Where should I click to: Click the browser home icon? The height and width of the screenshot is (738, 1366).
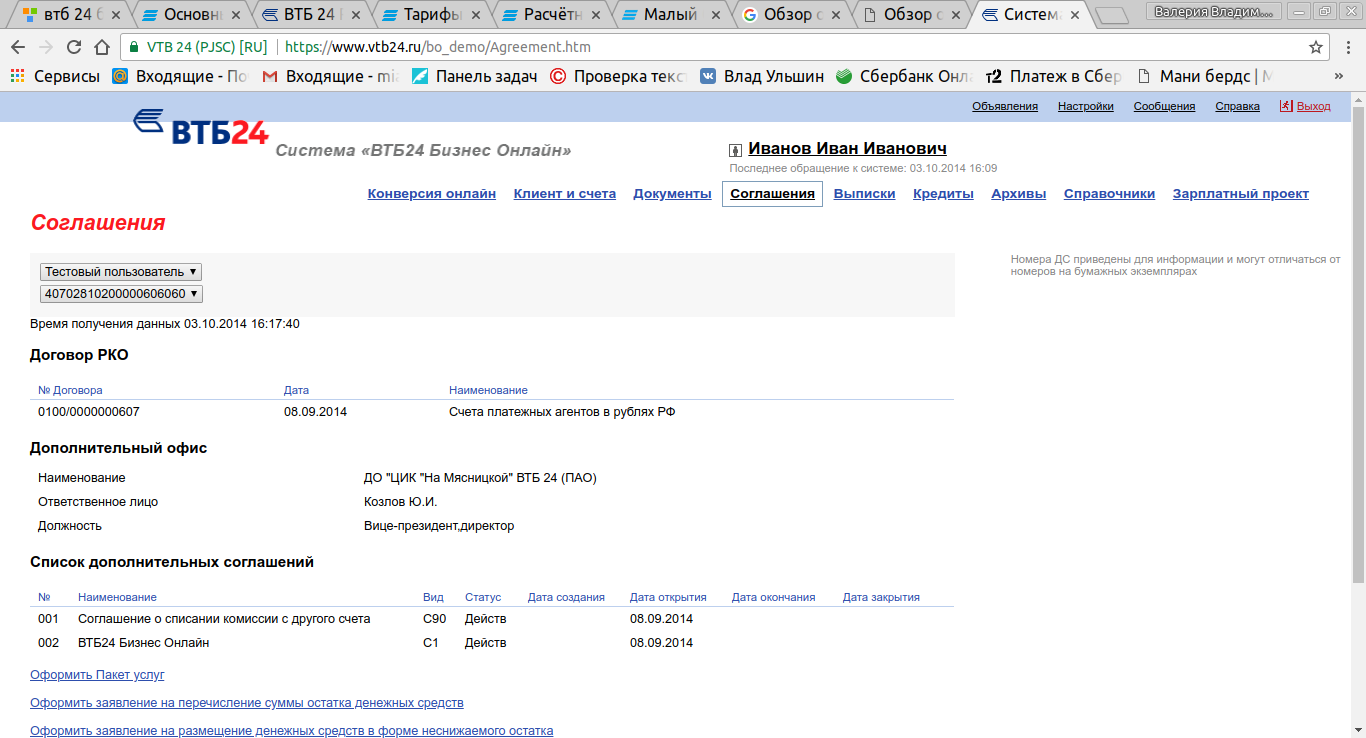click(x=102, y=47)
